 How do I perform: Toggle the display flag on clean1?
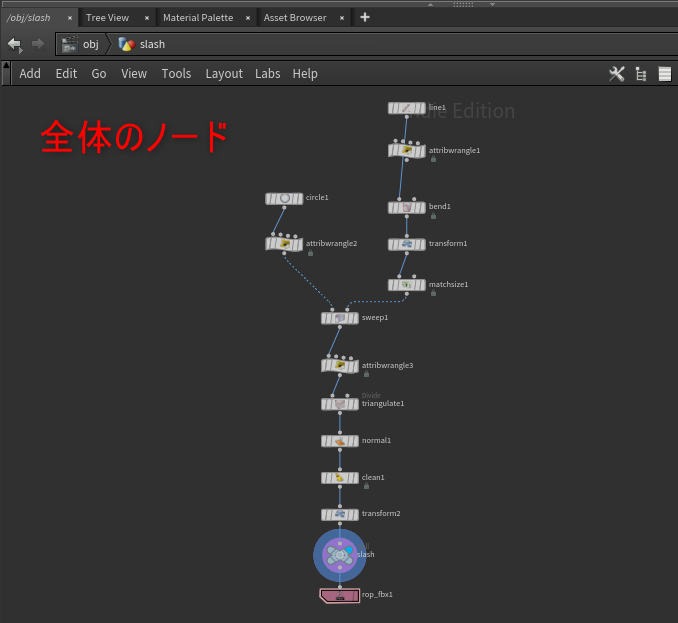click(x=355, y=478)
